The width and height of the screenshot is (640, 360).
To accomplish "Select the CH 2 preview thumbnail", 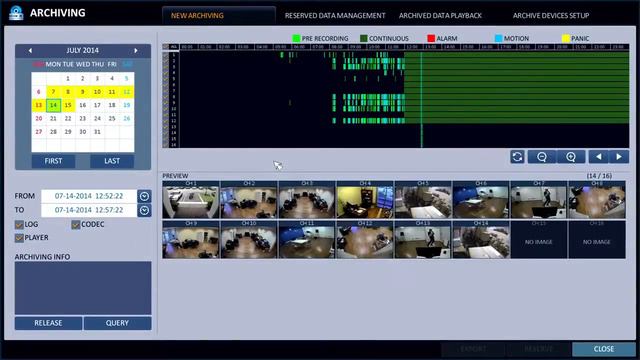I will coord(249,200).
